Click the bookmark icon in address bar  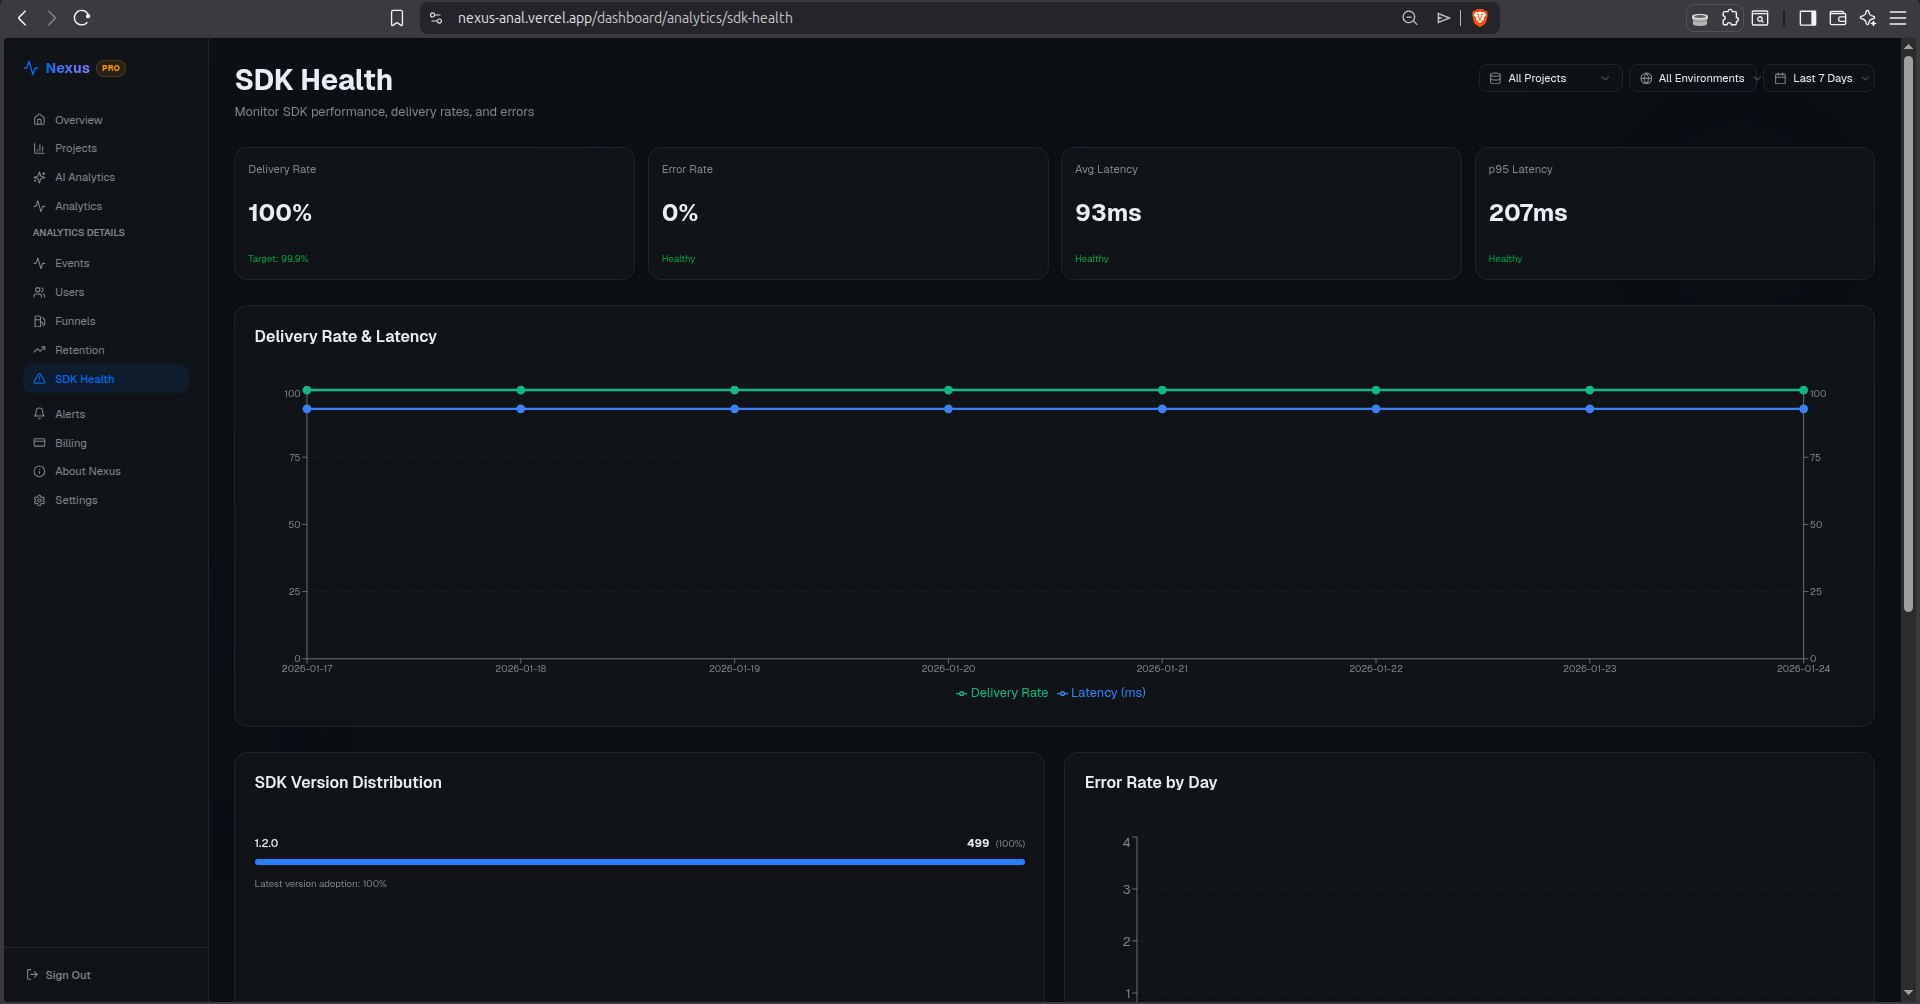[397, 18]
